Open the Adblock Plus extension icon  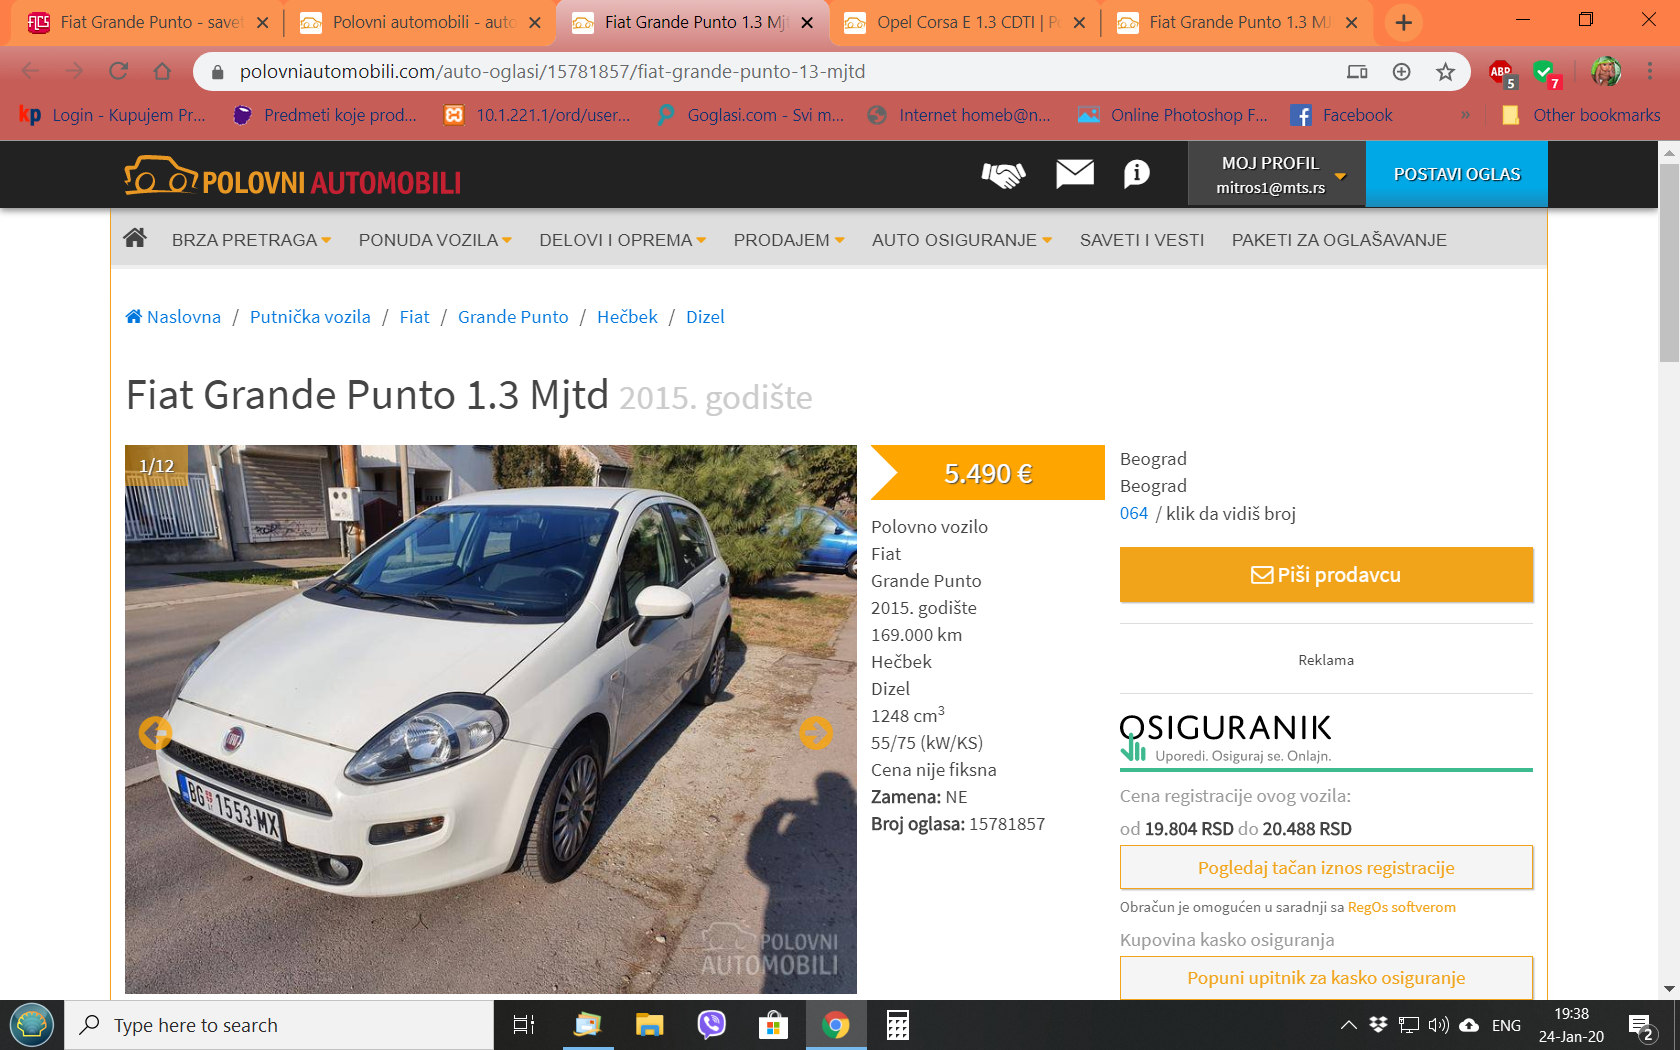[x=1502, y=73]
